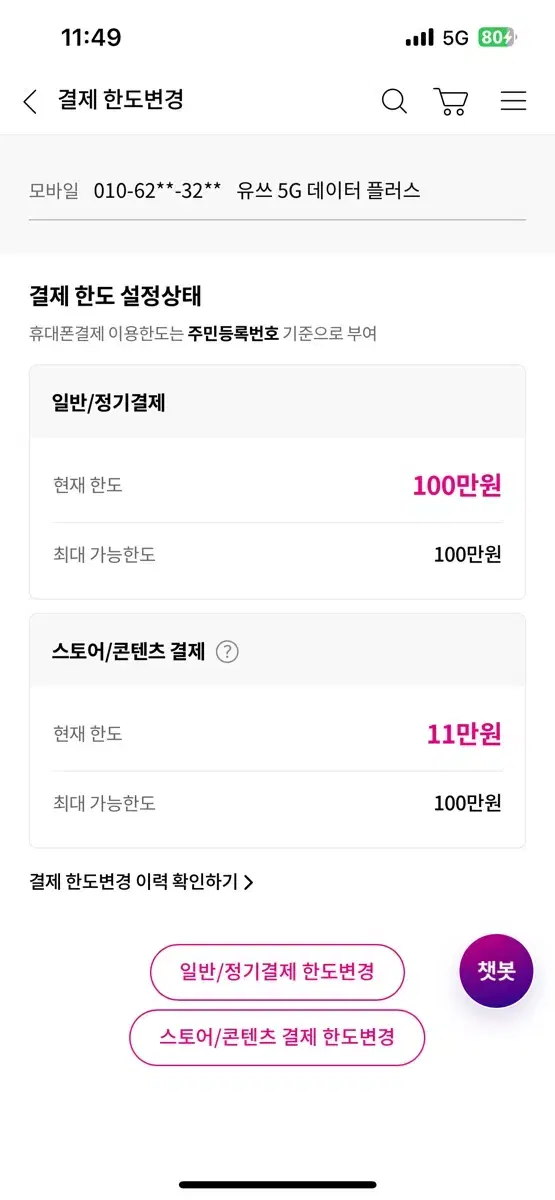Tap the home indicator bar at bottom
The image size is (555, 1200).
click(x=277, y=1185)
